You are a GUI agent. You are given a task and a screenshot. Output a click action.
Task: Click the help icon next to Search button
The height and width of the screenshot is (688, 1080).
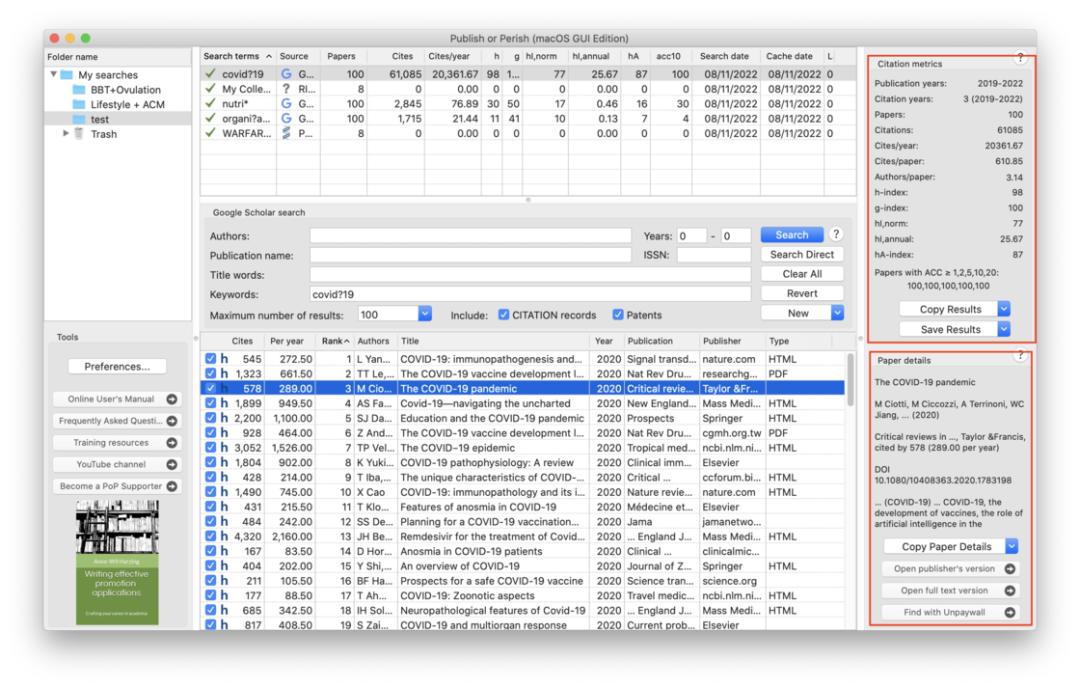(x=835, y=235)
